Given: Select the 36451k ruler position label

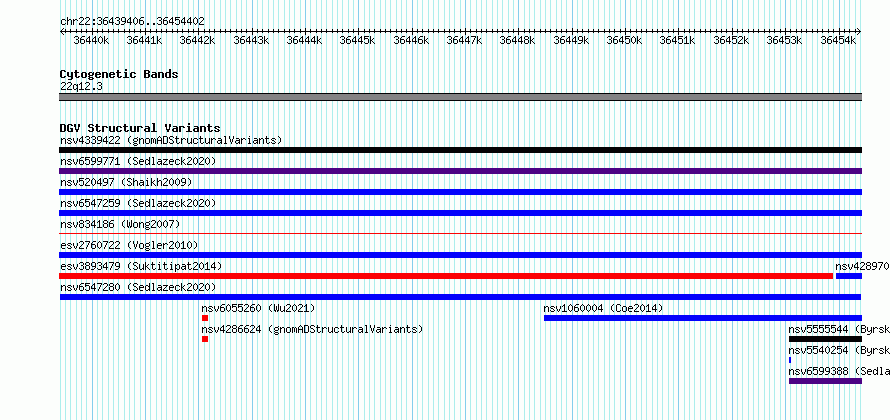Looking at the screenshot, I should (x=678, y=40).
